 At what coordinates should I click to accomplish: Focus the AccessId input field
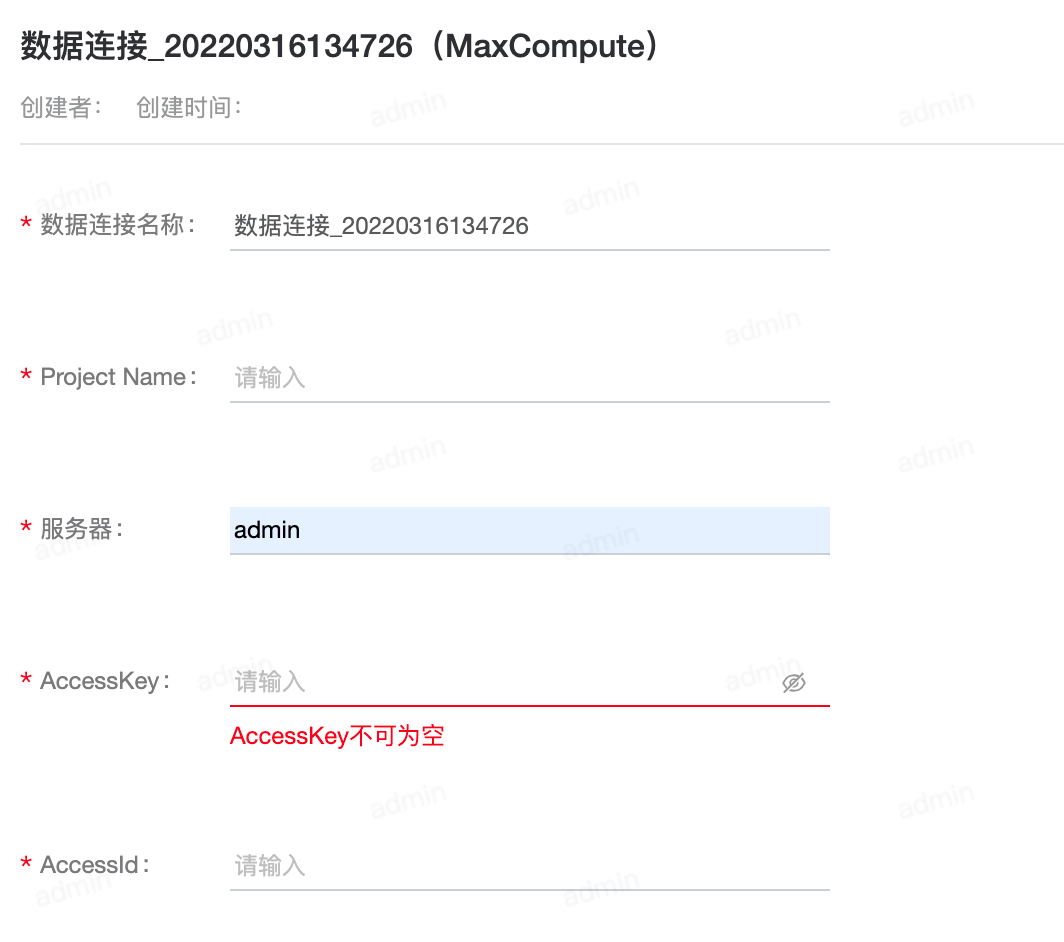pos(529,866)
